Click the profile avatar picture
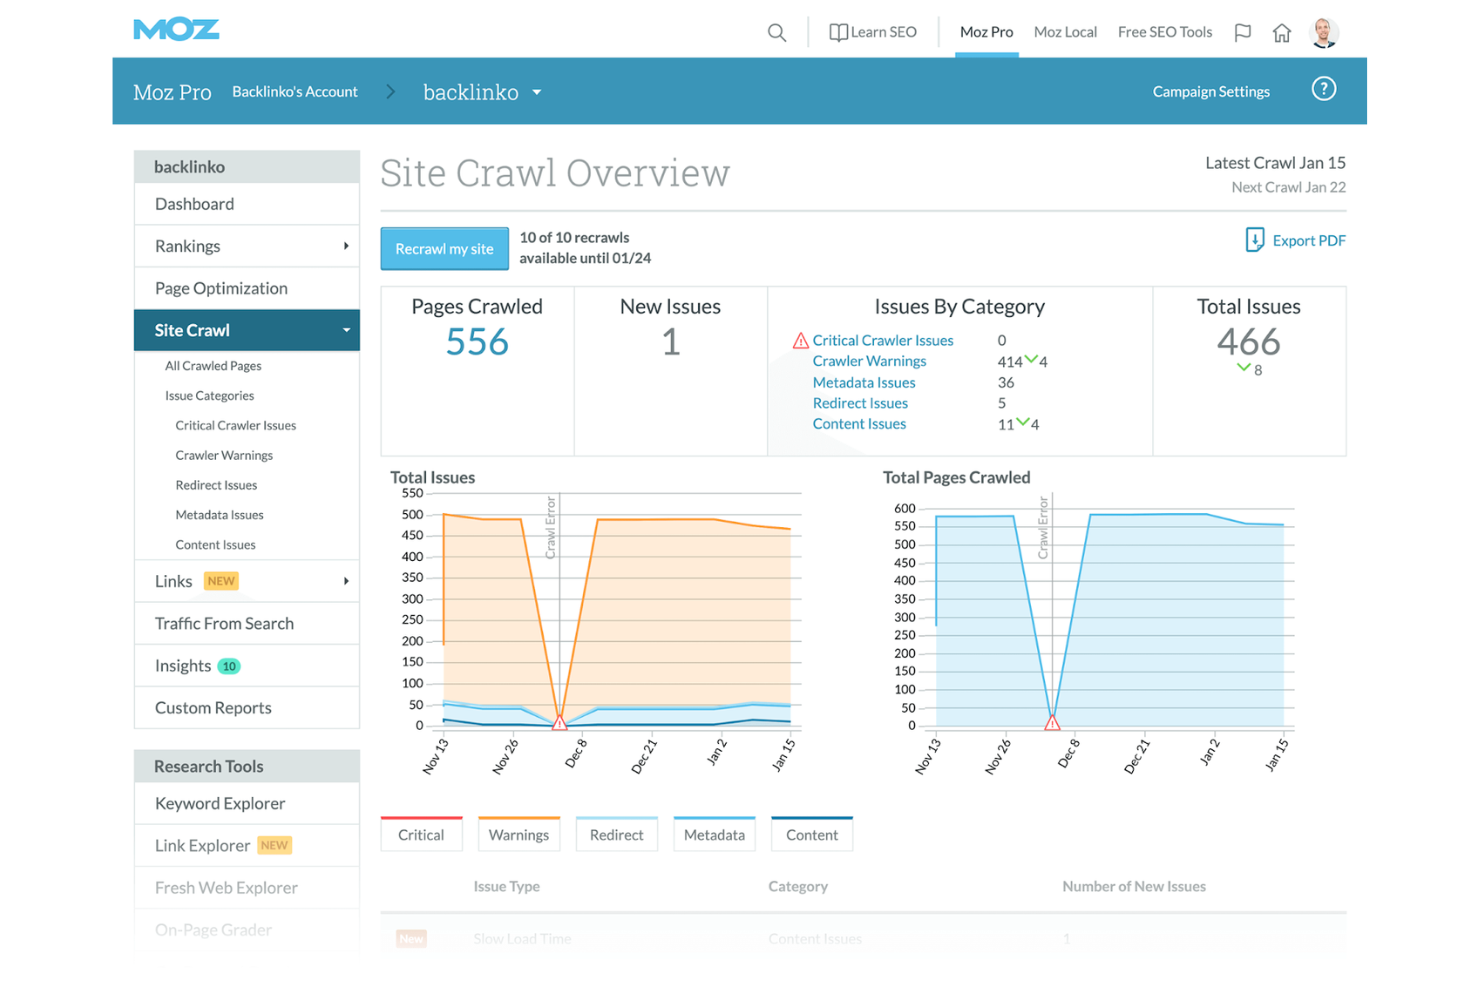 [1325, 31]
